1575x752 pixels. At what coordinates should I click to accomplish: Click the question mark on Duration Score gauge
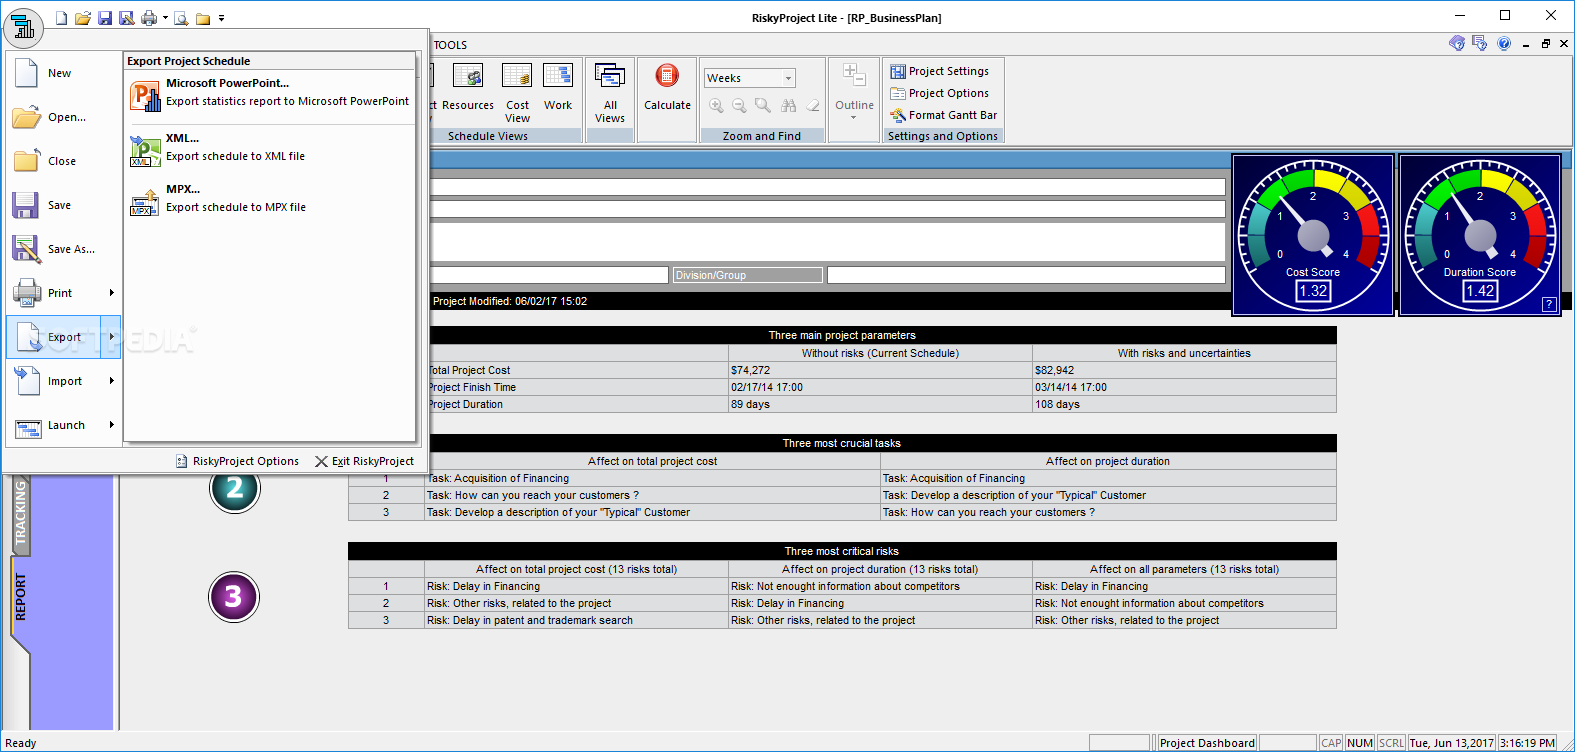pyautogui.click(x=1549, y=304)
